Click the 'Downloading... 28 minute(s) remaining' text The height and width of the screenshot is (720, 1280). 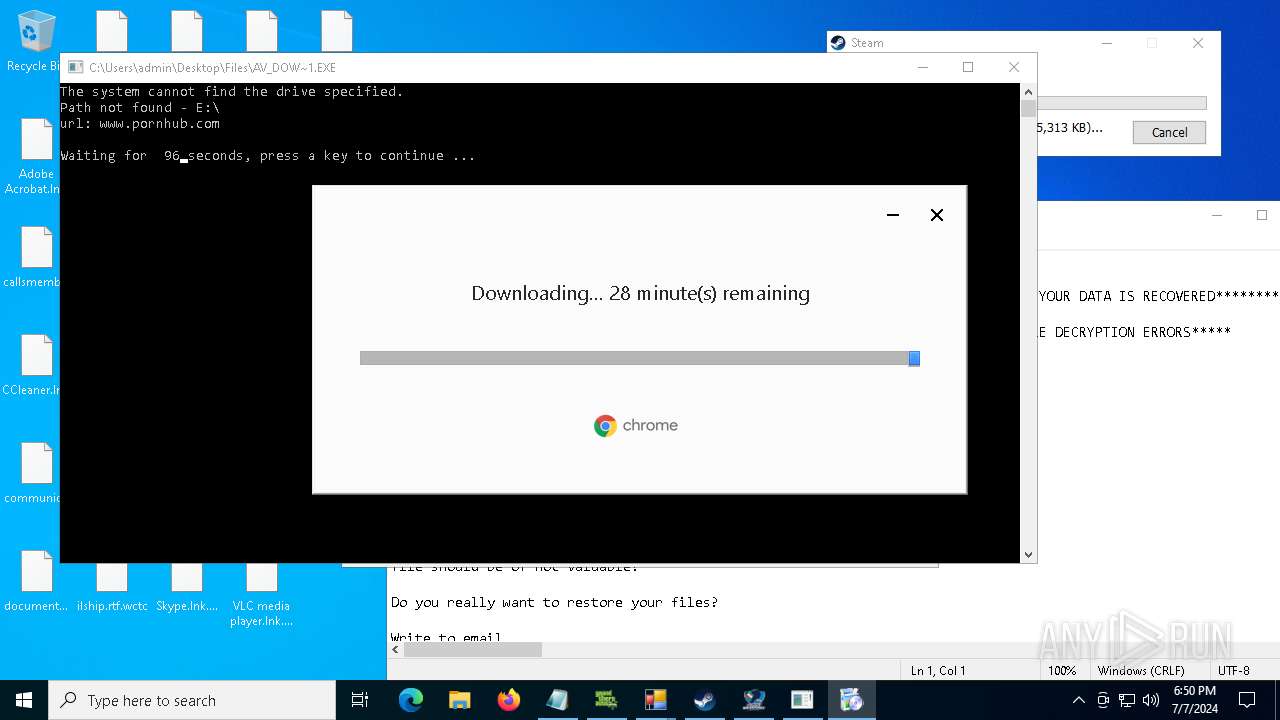point(640,293)
